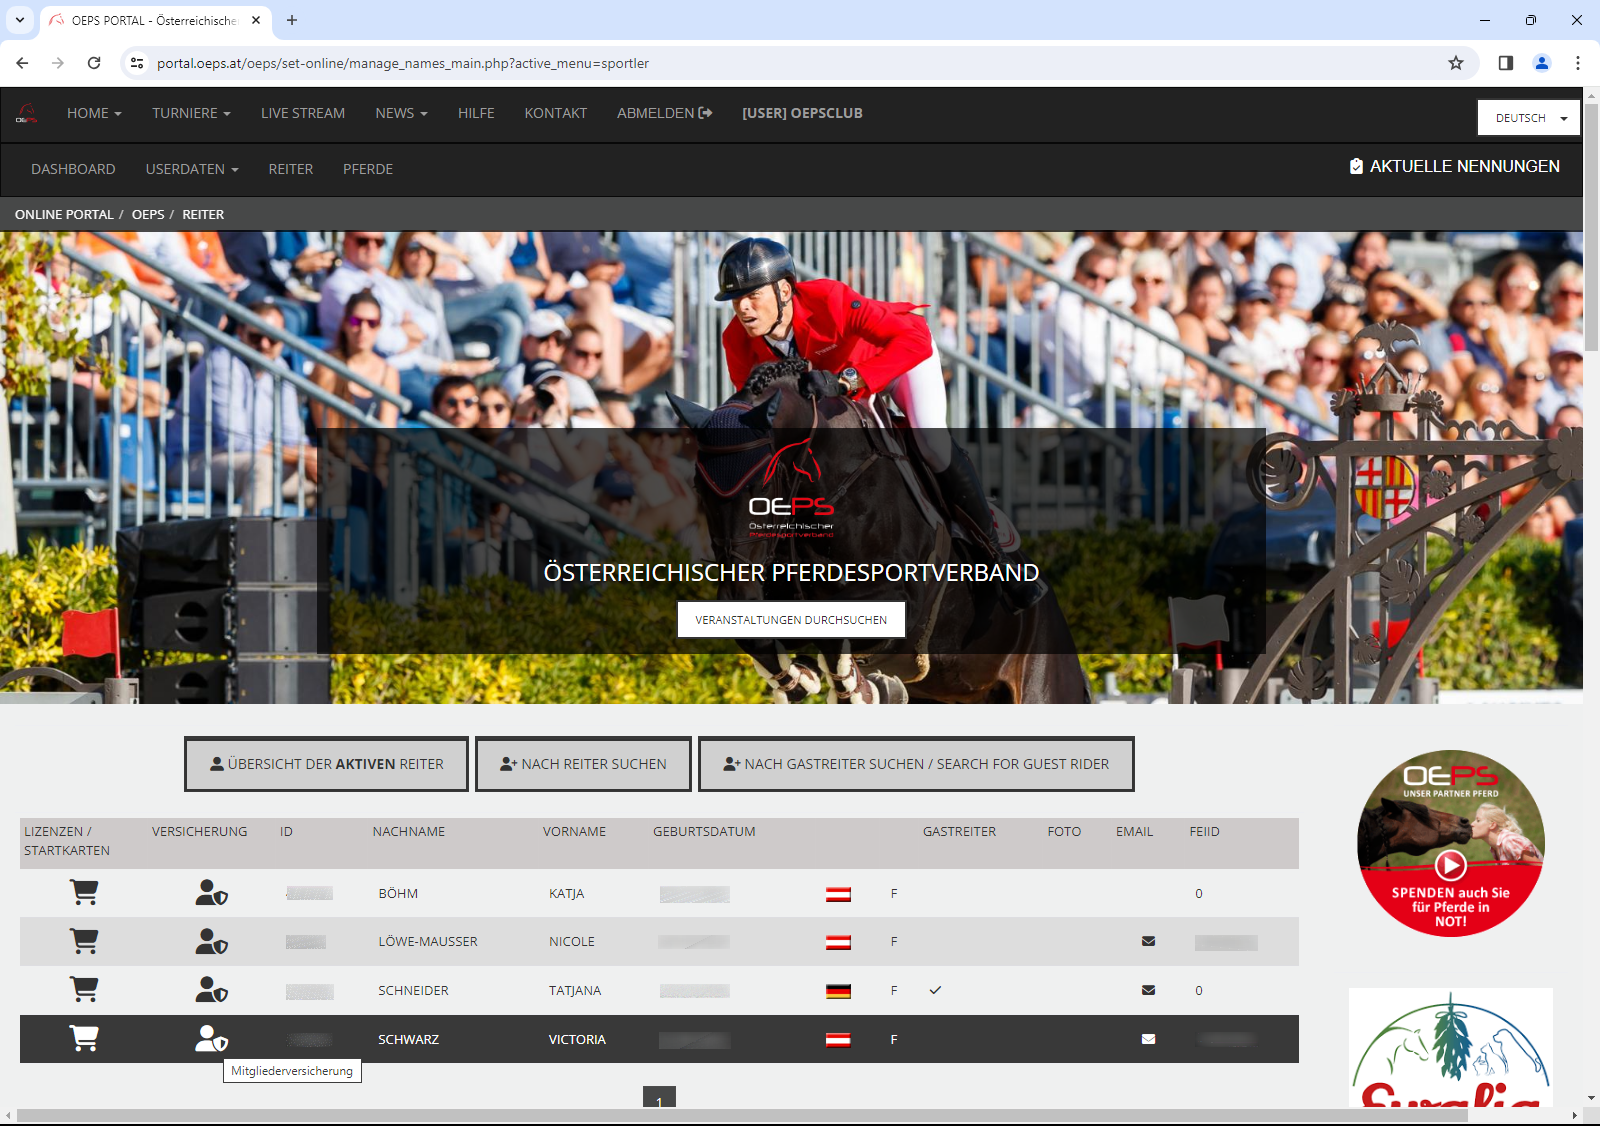Screen dimensions: 1600x1126
Task: Reload the page
Action: click(94, 63)
